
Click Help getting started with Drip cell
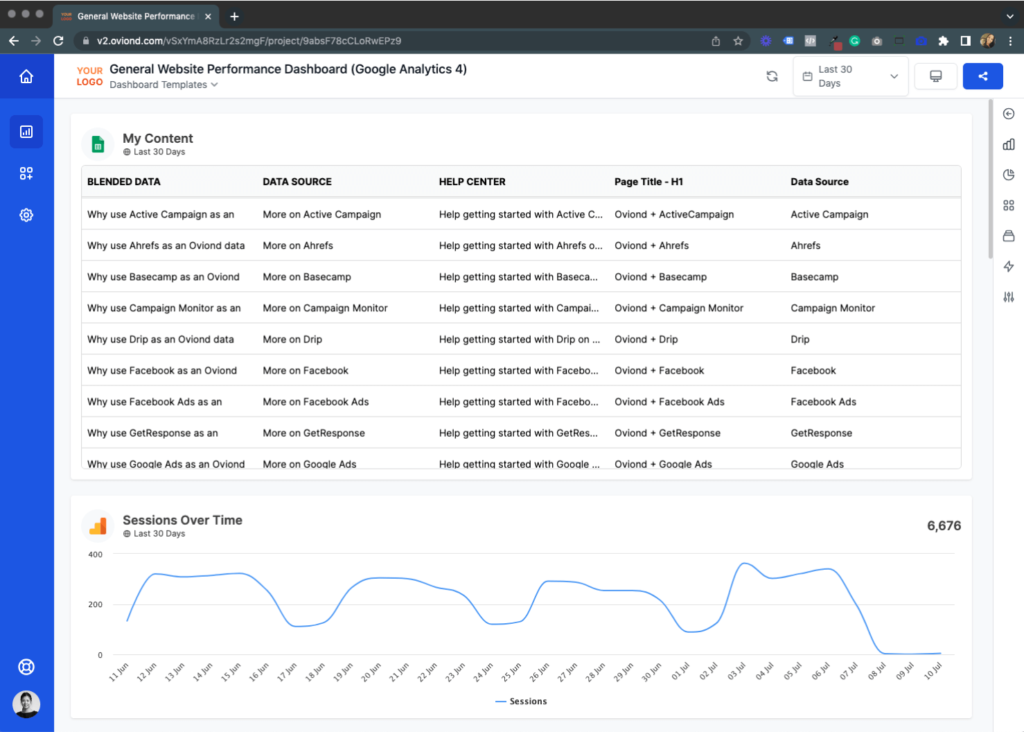pos(519,340)
